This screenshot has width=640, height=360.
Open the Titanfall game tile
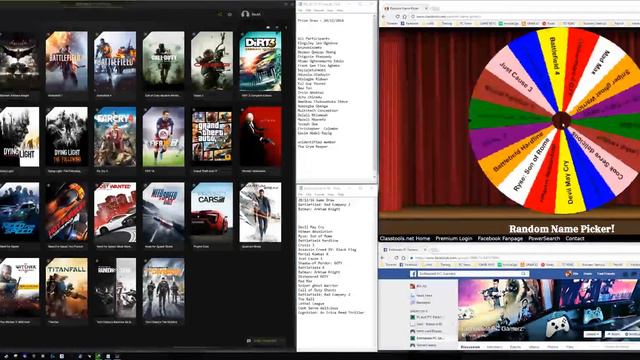pos(66,288)
